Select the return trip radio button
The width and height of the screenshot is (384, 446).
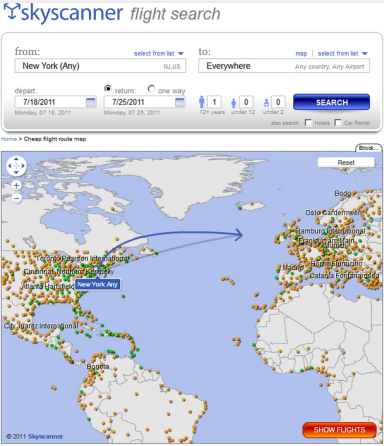point(108,89)
